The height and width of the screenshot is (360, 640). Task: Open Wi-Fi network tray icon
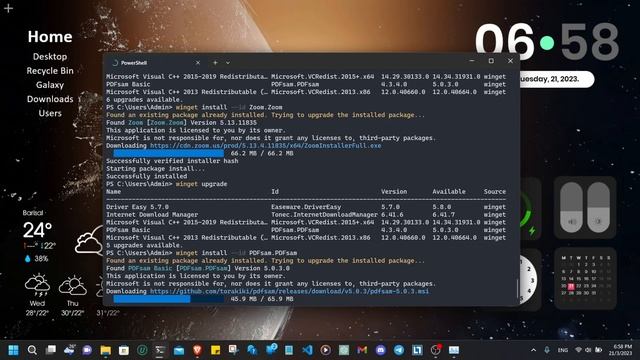pos(578,350)
